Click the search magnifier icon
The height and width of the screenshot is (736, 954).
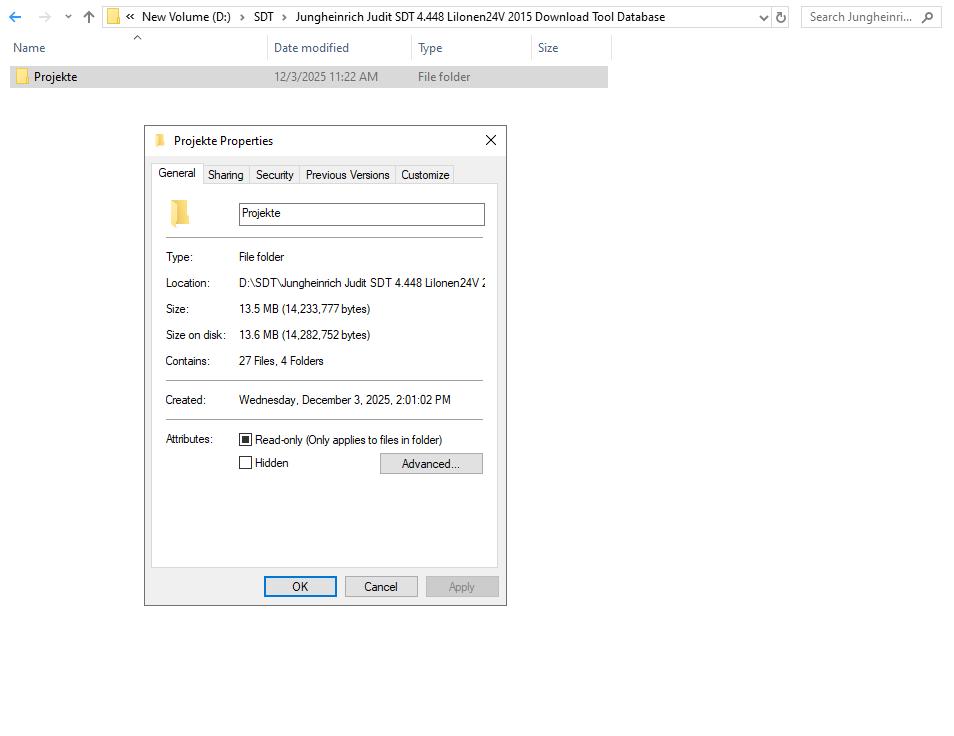coord(927,17)
